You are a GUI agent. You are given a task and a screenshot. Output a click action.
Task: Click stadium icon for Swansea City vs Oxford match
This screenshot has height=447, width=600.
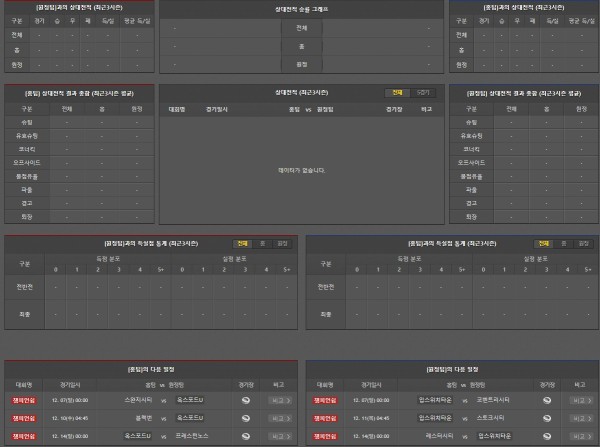(x=246, y=398)
